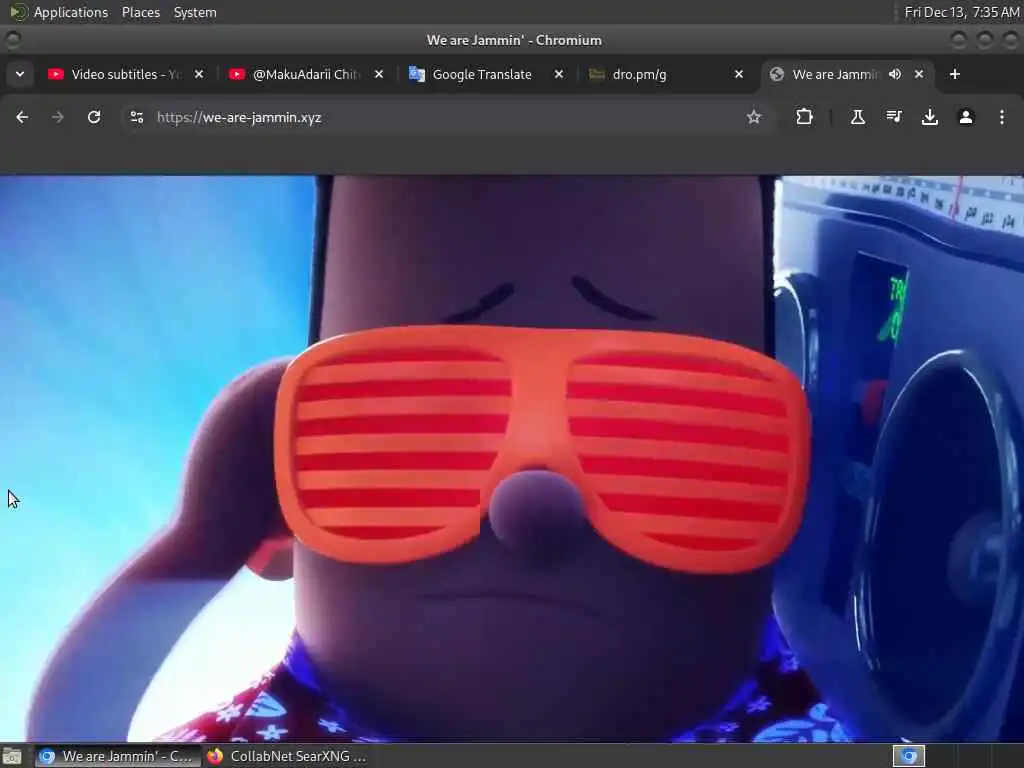Go forward to the next page
1024x768 pixels.
tap(58, 118)
